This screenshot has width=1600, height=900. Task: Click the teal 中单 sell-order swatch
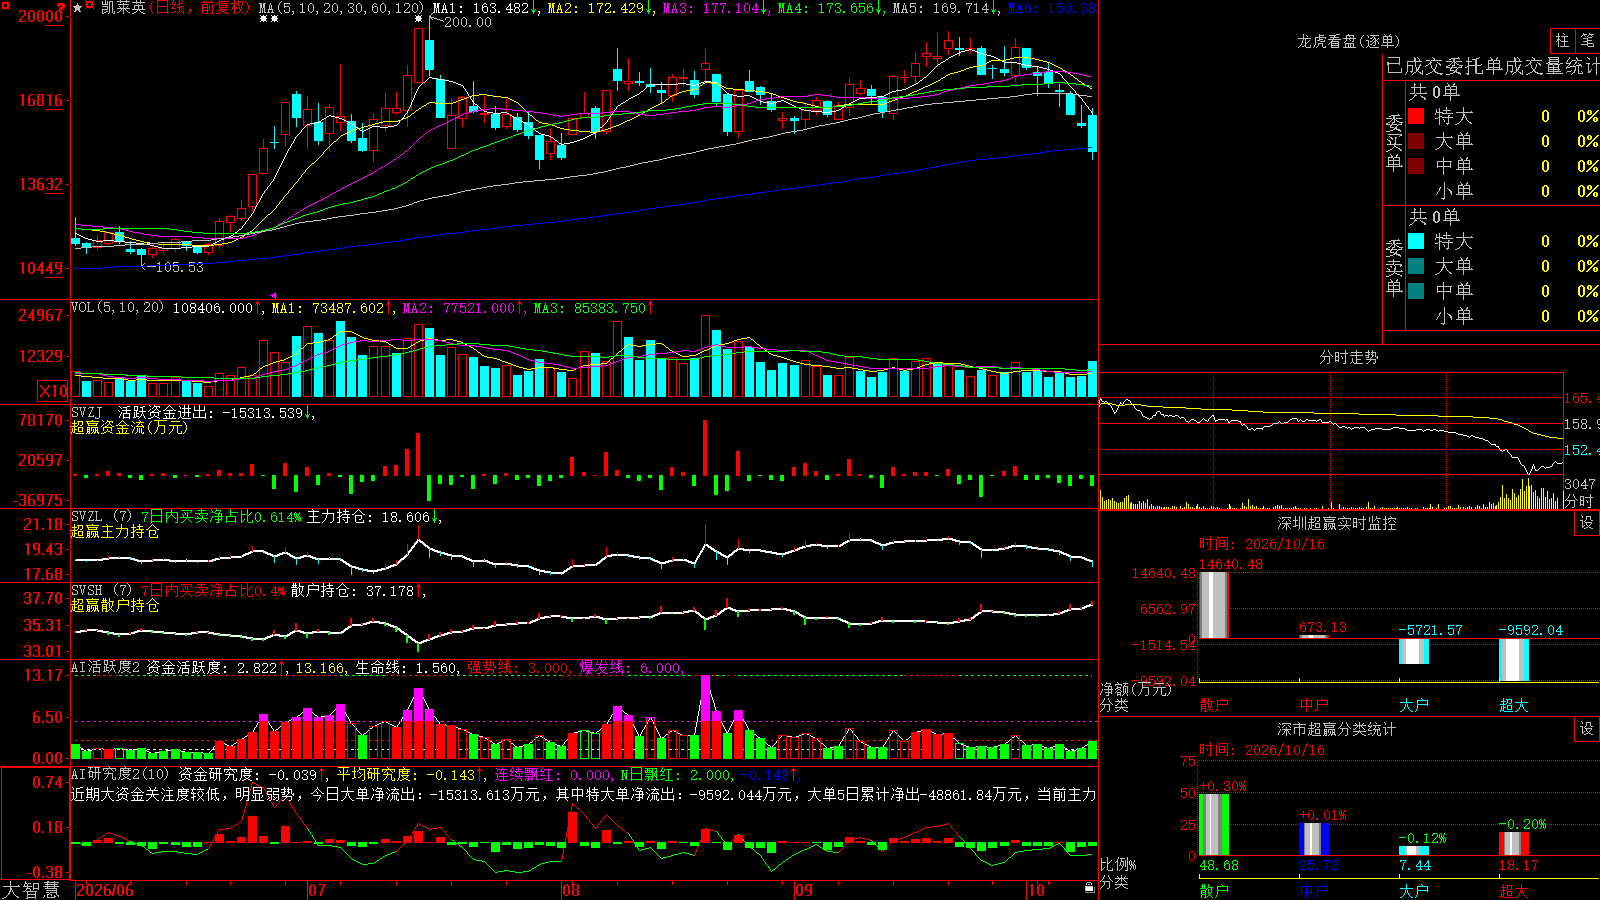tap(1416, 291)
